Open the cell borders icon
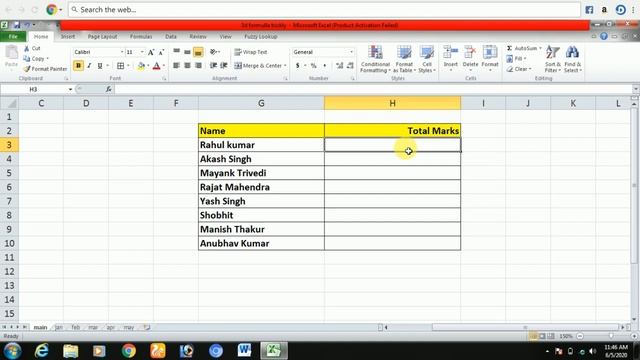The image size is (640, 360). [x=120, y=66]
